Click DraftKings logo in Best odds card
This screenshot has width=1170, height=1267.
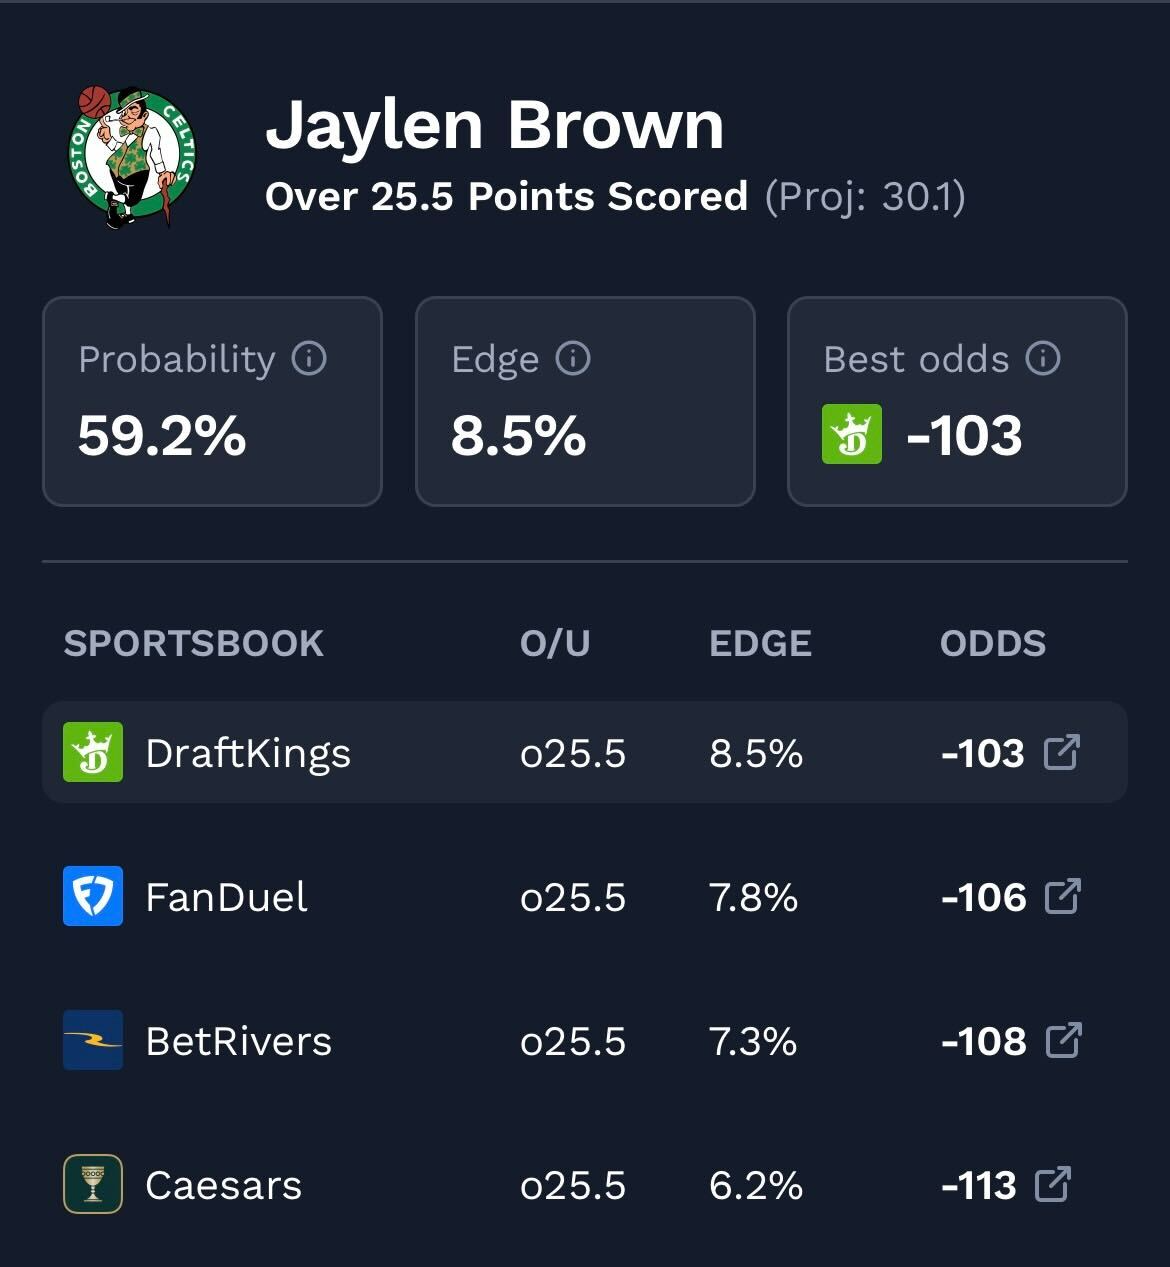point(852,434)
